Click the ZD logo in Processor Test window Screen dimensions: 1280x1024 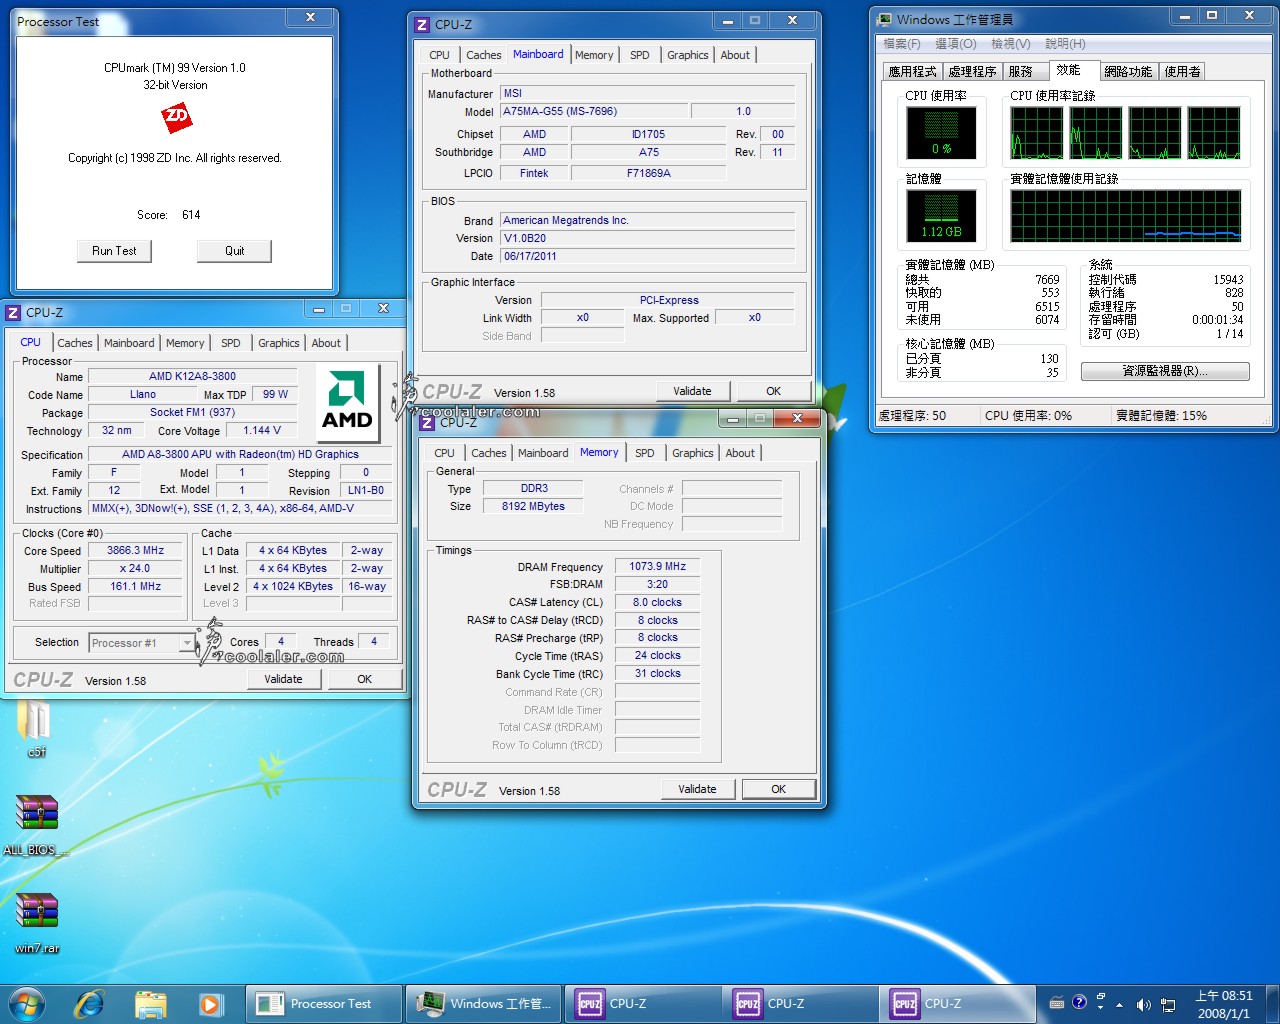pos(176,118)
